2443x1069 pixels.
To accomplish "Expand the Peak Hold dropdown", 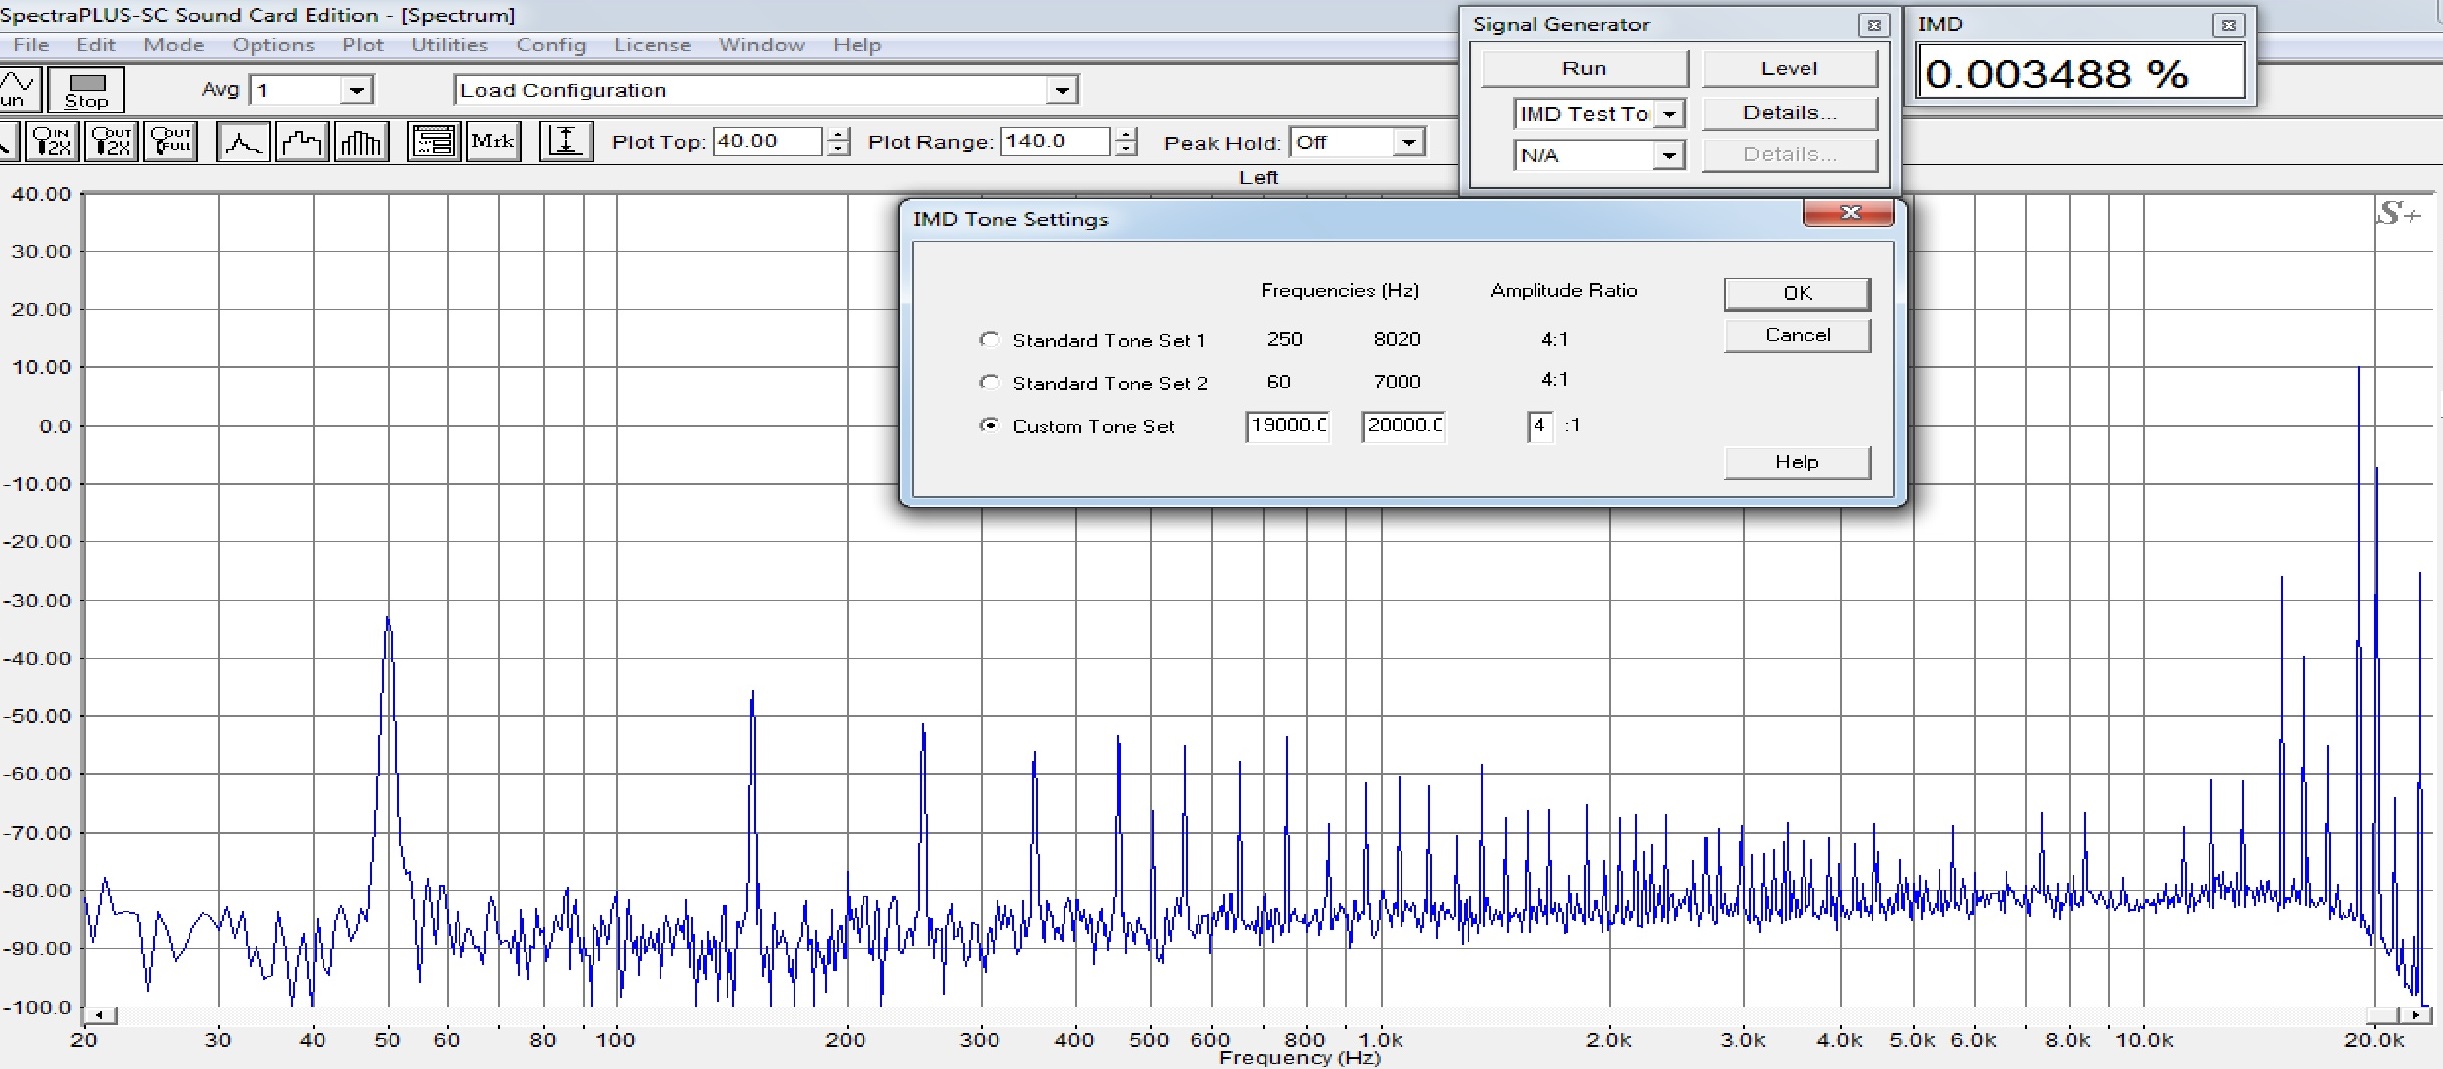I will [x=1408, y=143].
